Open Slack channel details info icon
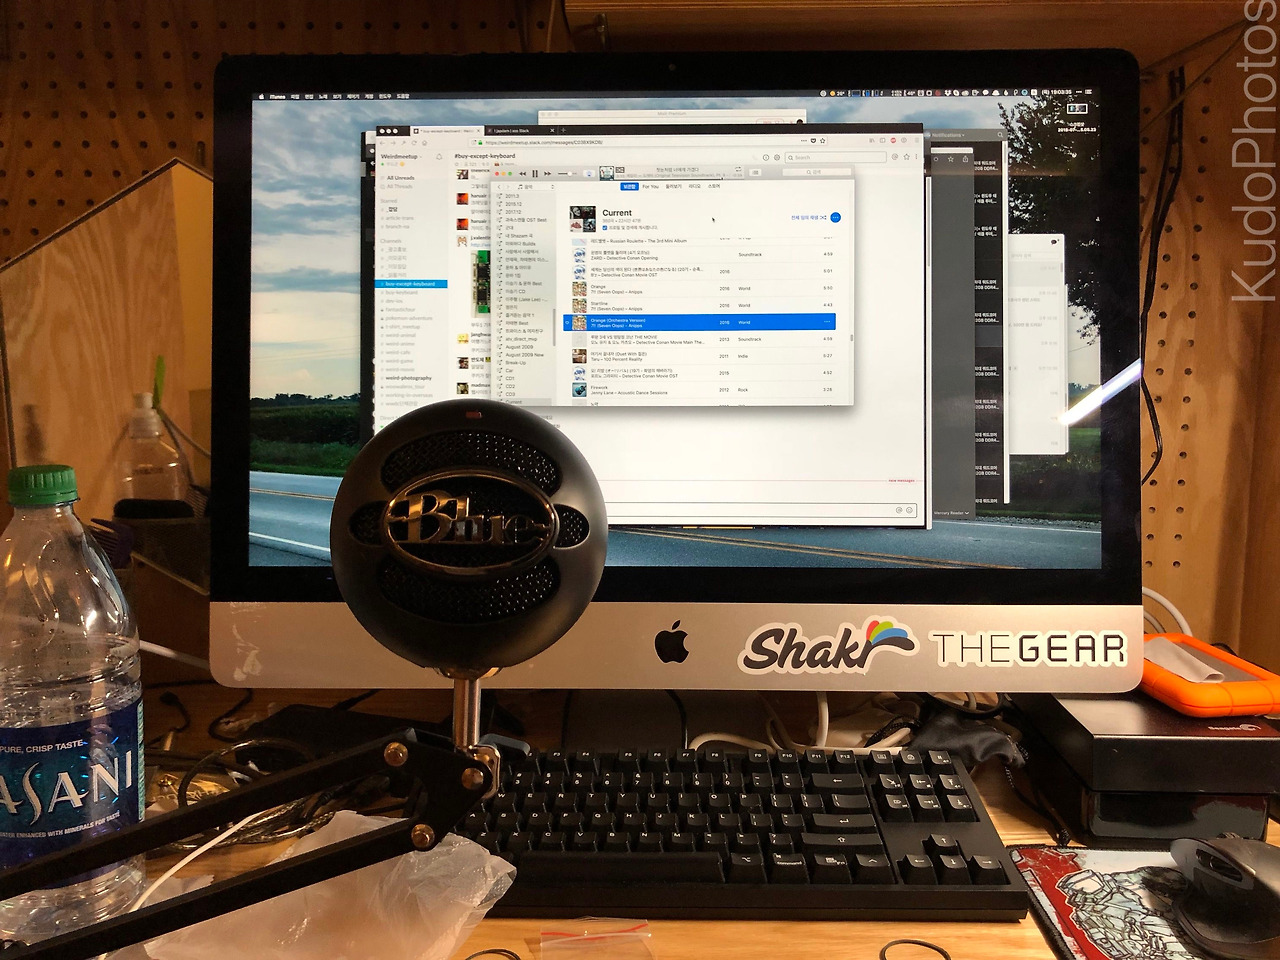 coord(766,157)
